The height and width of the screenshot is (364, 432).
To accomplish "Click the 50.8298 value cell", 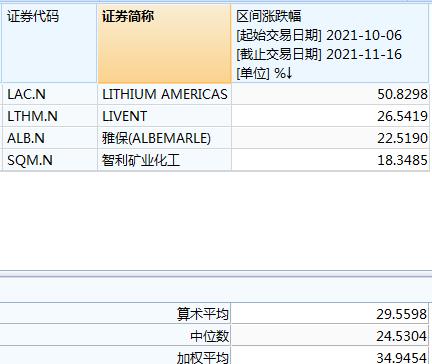I will pos(330,94).
